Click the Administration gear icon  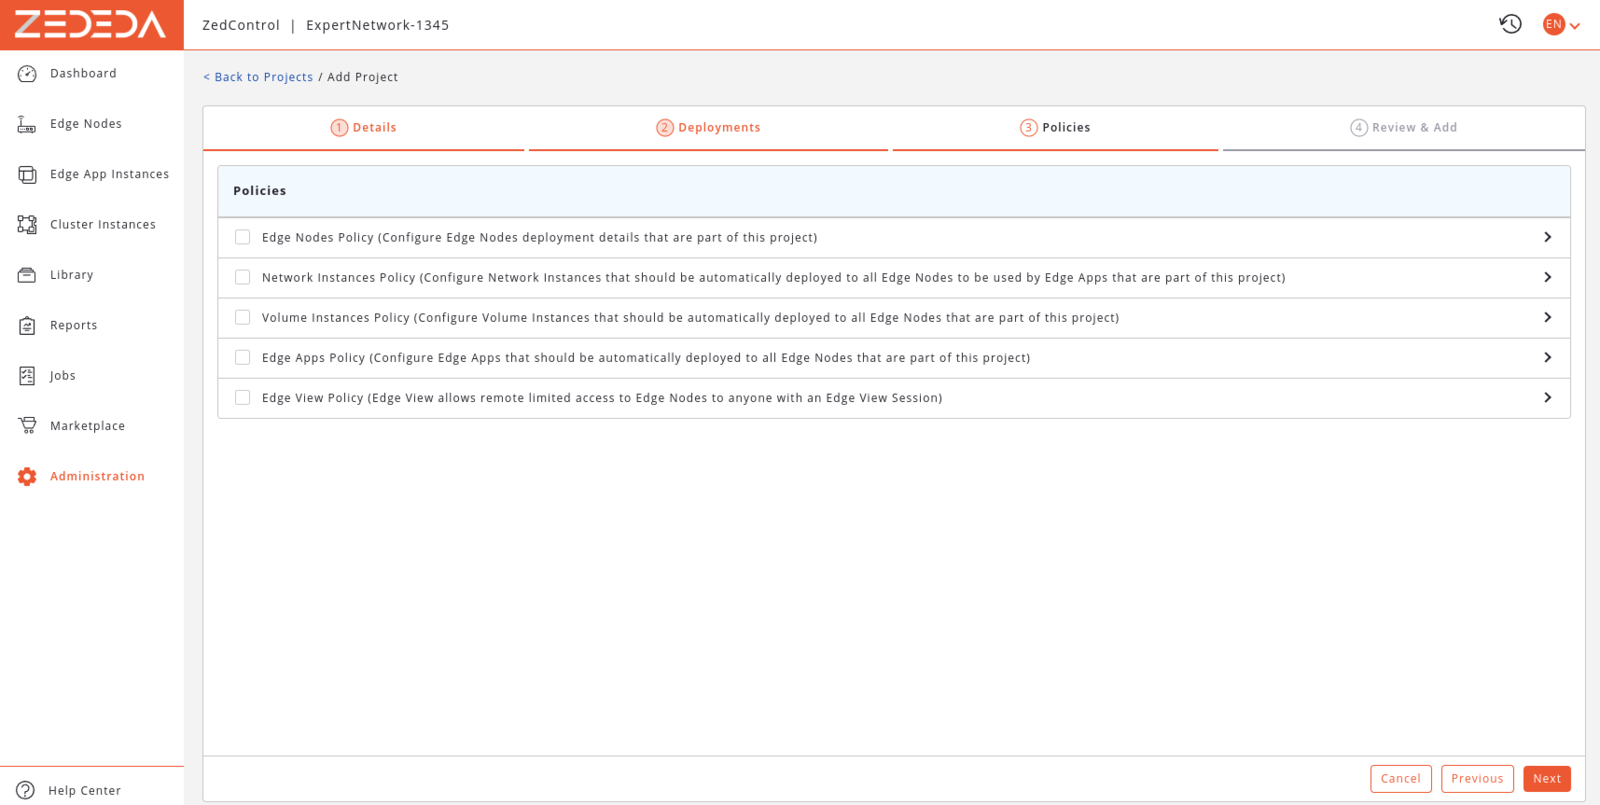coord(27,477)
